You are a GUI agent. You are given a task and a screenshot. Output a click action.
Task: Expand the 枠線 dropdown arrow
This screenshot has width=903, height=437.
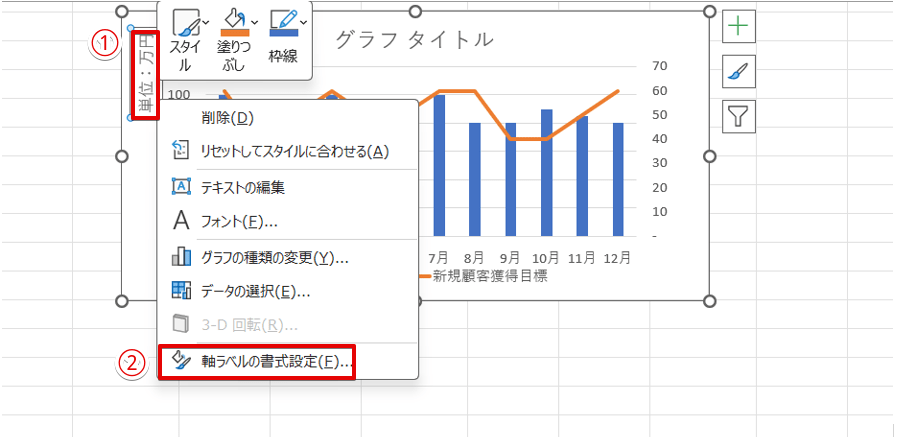coord(304,21)
